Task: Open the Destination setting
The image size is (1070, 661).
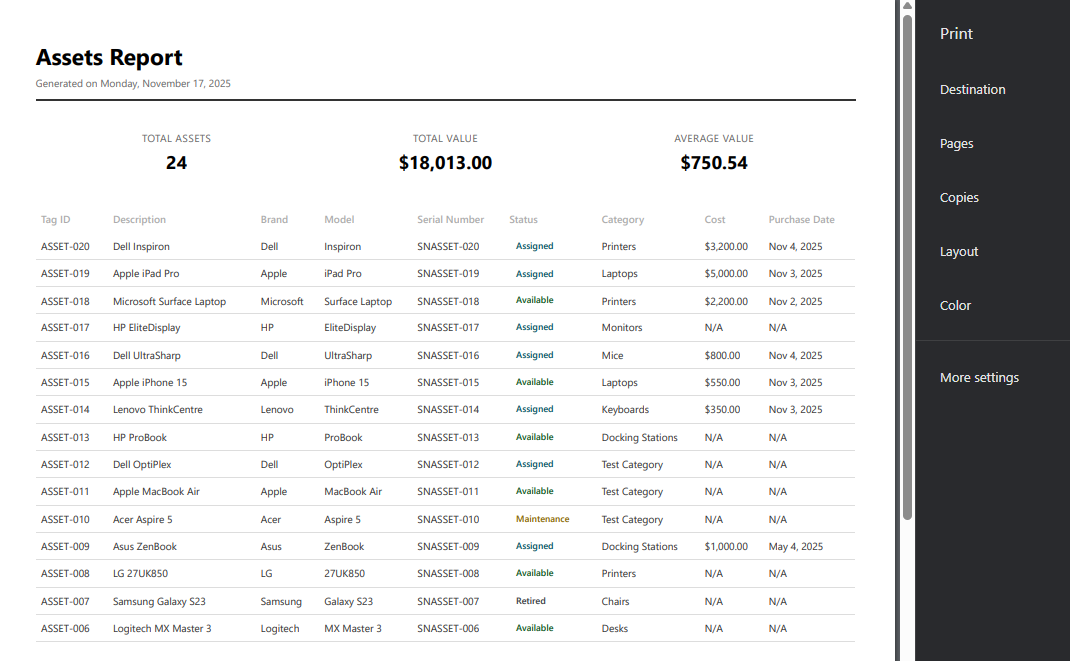Action: 972,89
